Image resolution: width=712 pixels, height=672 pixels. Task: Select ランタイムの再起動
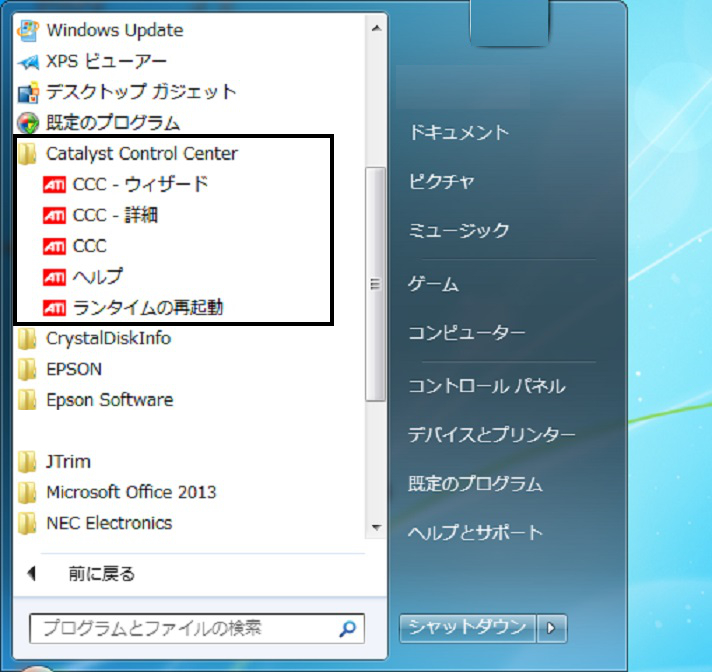click(148, 308)
